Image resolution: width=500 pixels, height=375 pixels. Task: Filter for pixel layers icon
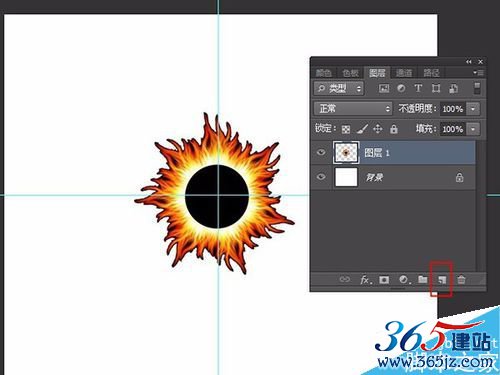384,88
